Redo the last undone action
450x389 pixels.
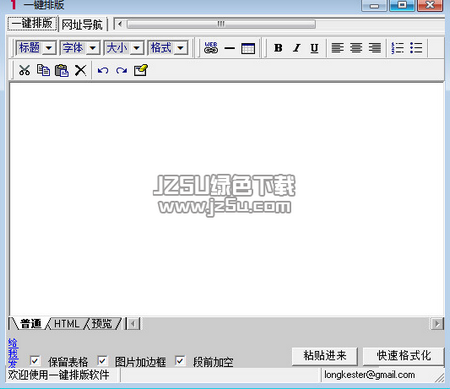pyautogui.click(x=121, y=70)
